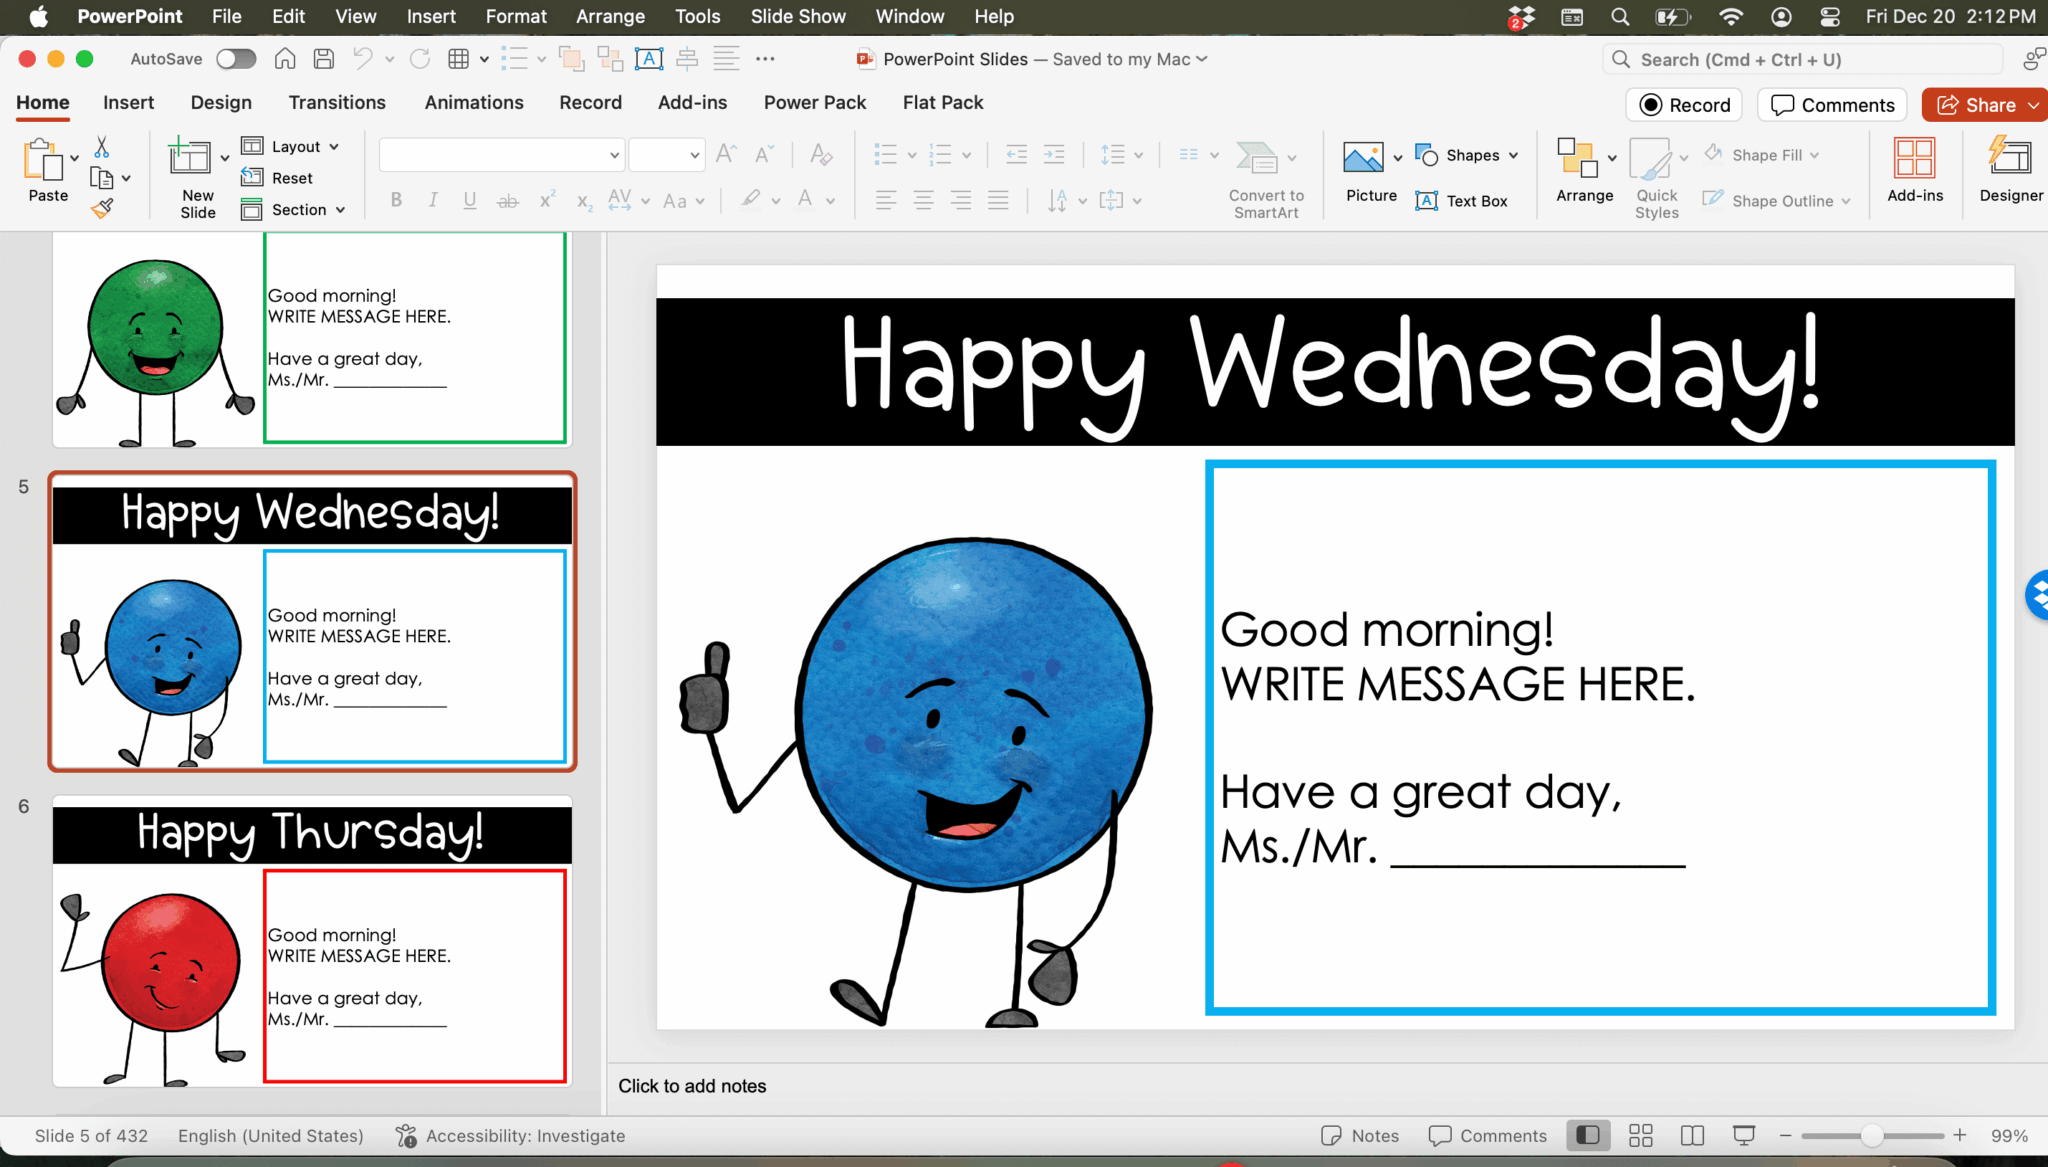Click the Add-ins icon
This screenshot has height=1167, width=2048.
pyautogui.click(x=1913, y=172)
